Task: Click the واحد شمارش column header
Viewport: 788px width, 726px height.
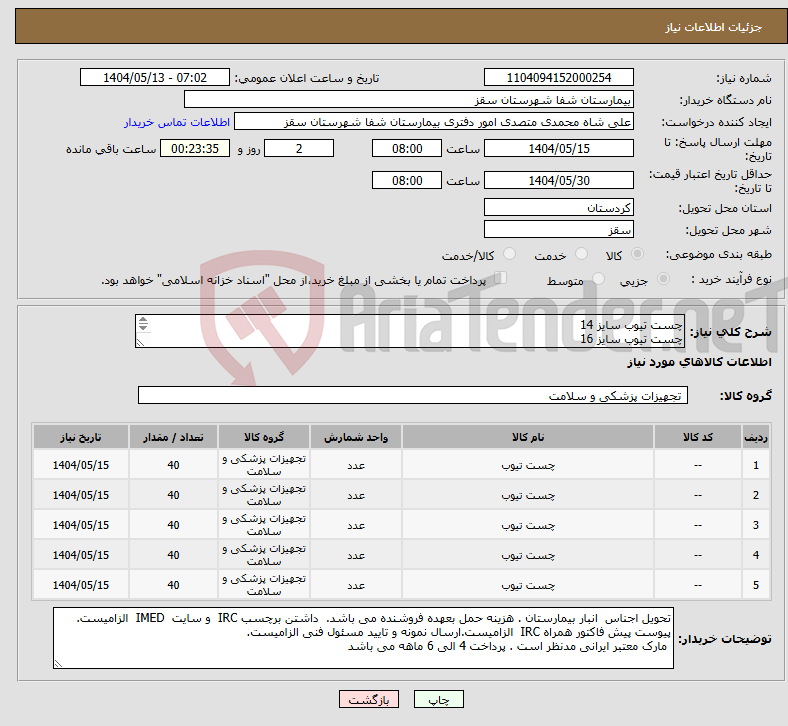Action: click(356, 437)
